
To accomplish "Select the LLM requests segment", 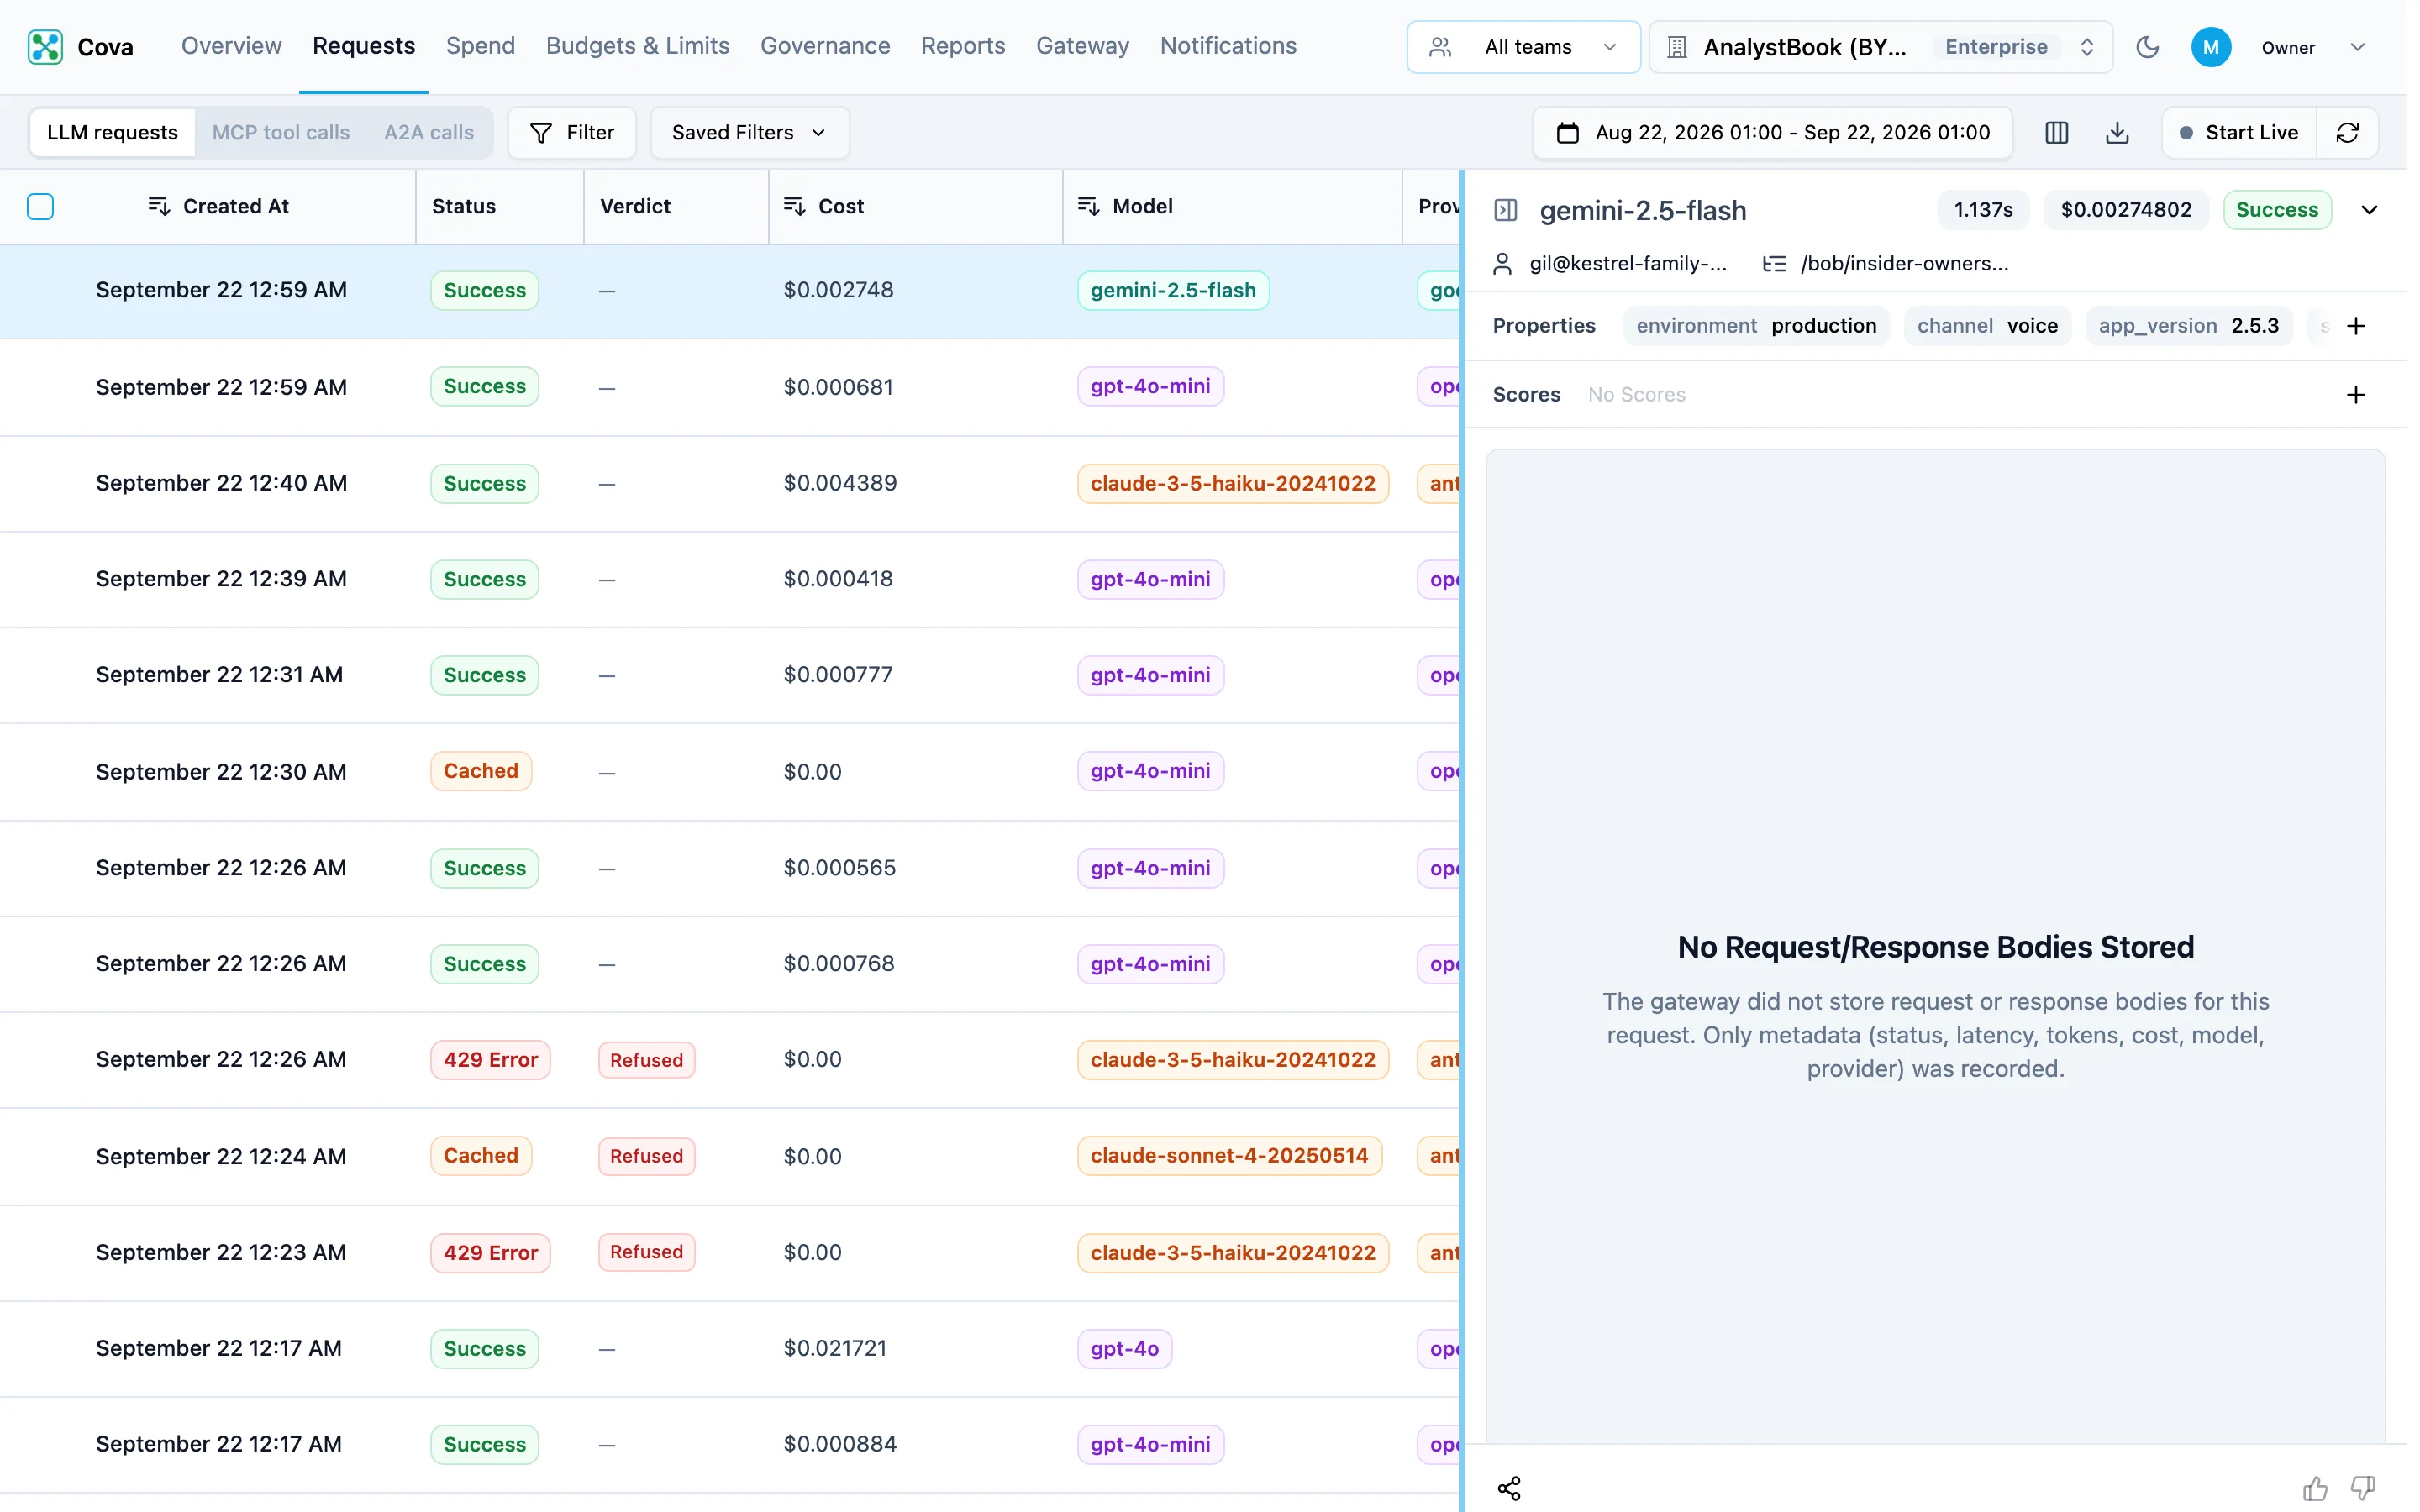I will pyautogui.click(x=112, y=133).
